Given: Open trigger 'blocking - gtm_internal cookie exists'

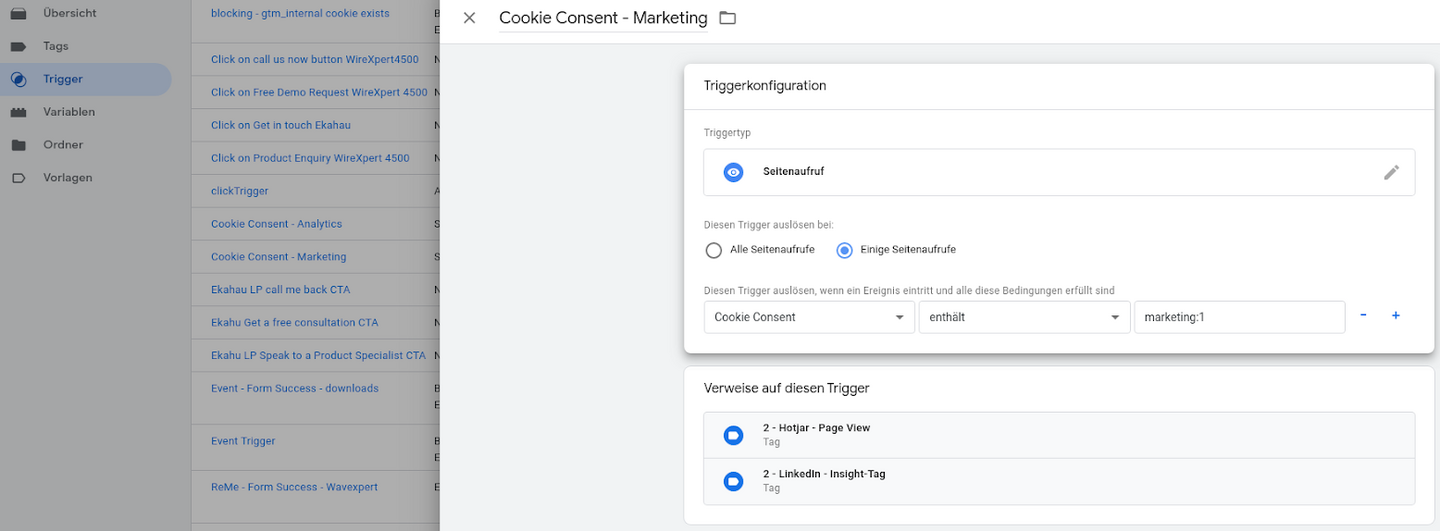Looking at the screenshot, I should coord(300,14).
